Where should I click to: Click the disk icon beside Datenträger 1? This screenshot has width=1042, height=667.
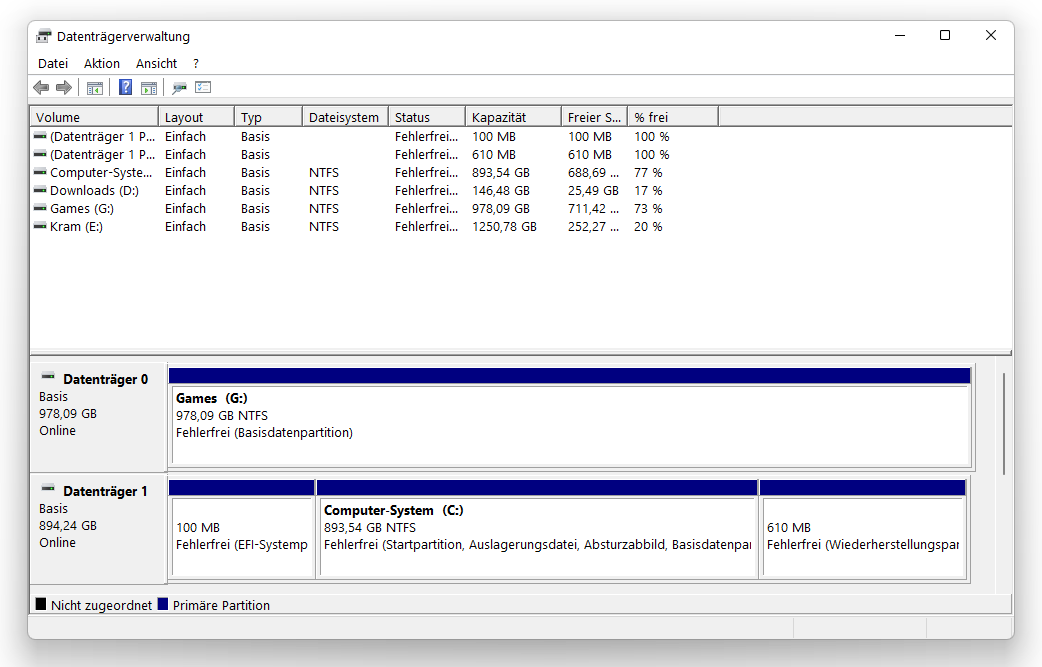click(x=48, y=489)
